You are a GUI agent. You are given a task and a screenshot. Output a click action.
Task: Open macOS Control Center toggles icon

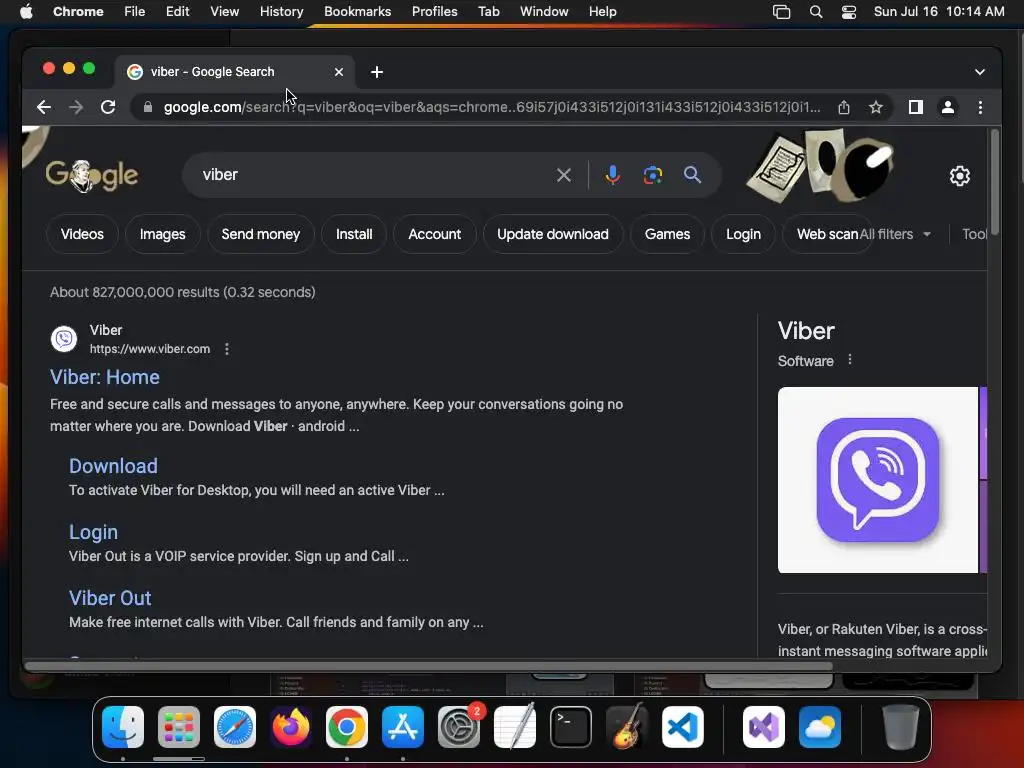(848, 12)
